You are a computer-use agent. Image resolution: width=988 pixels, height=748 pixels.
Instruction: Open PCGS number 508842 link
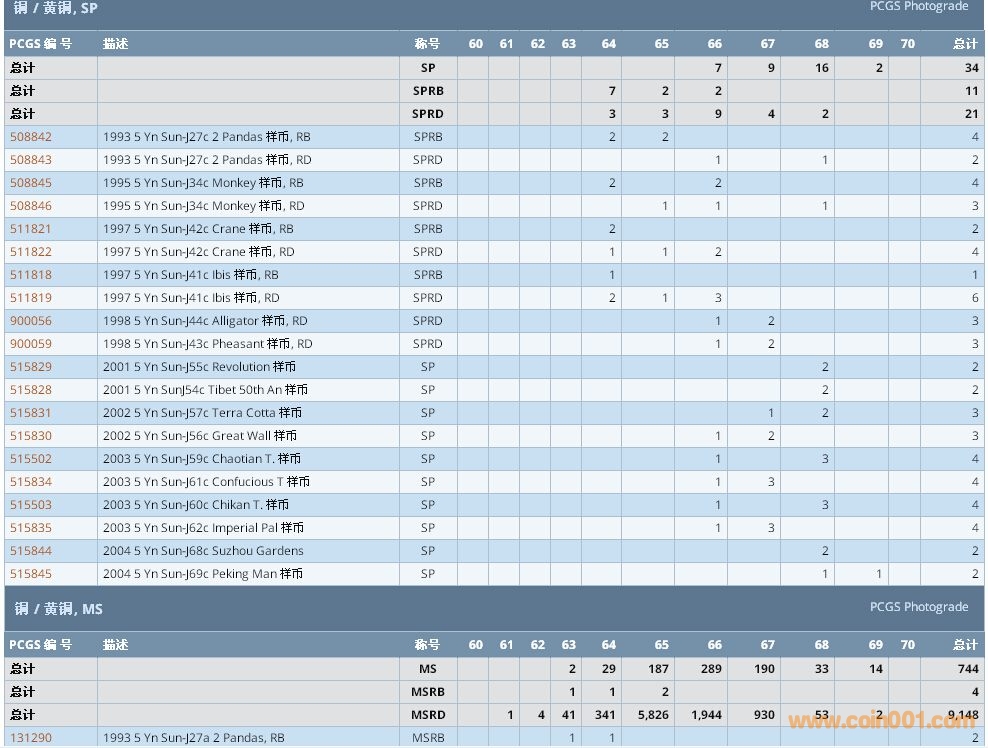[x=31, y=137]
